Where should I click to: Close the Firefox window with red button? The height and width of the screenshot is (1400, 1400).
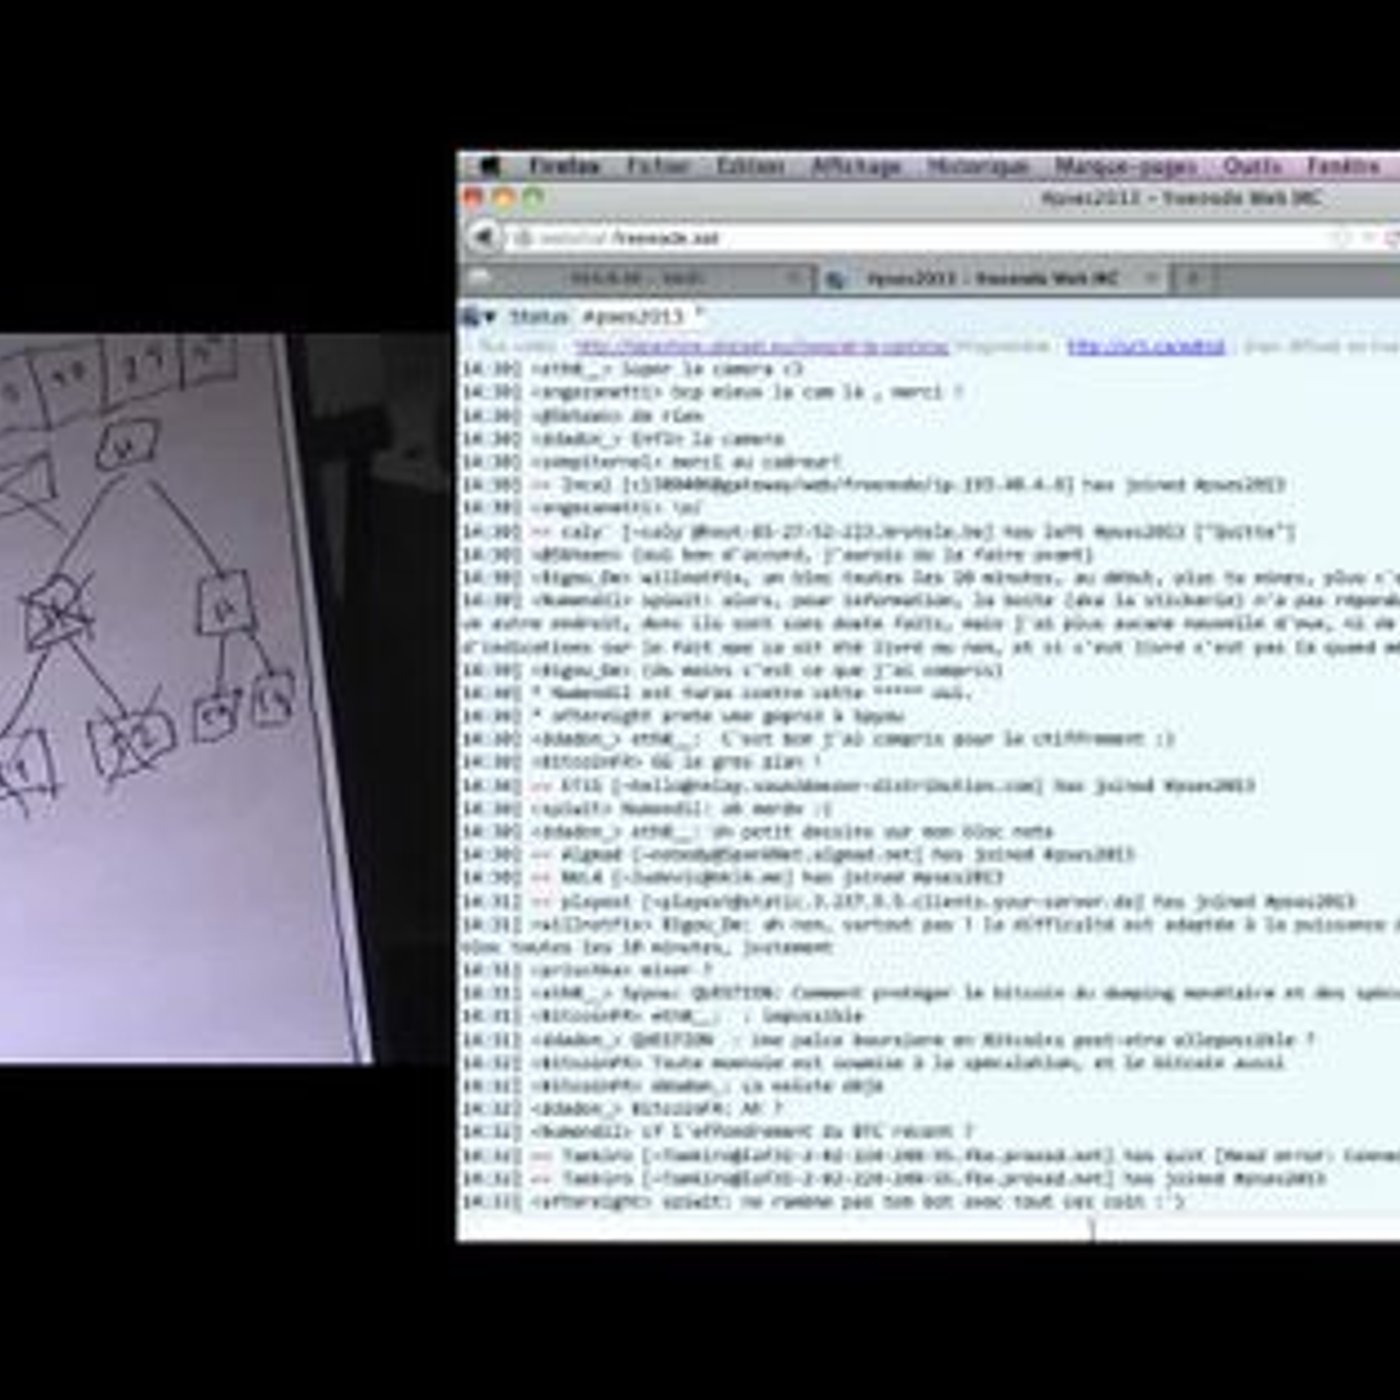[473, 198]
